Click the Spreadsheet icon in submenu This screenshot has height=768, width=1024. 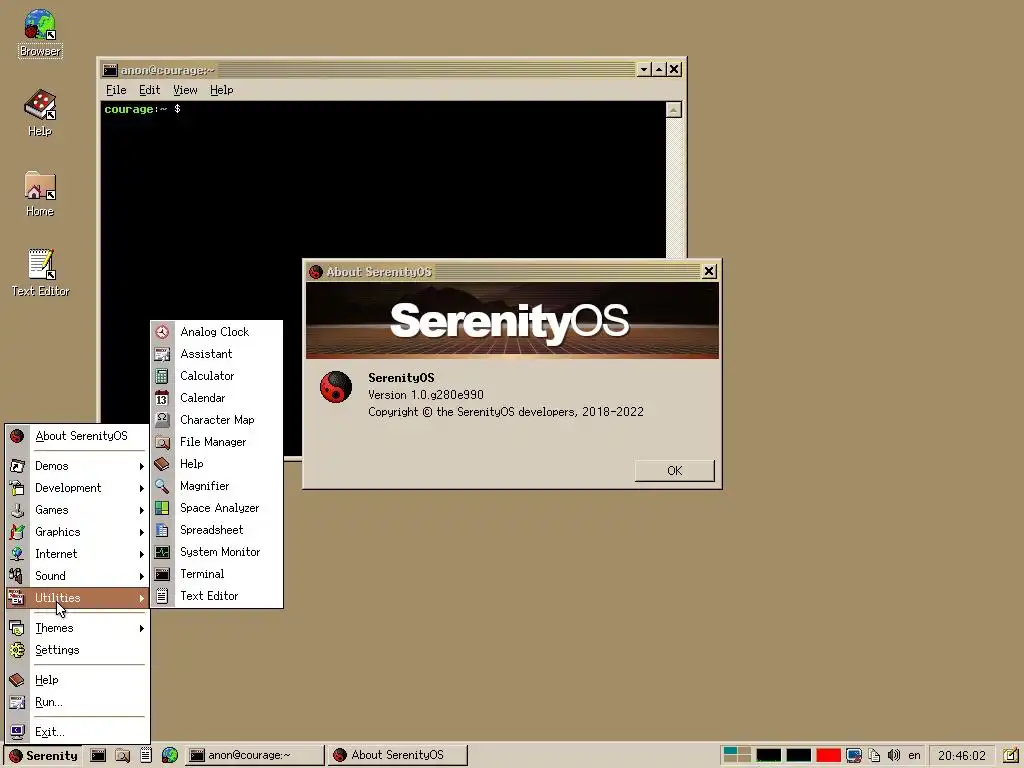(162, 530)
